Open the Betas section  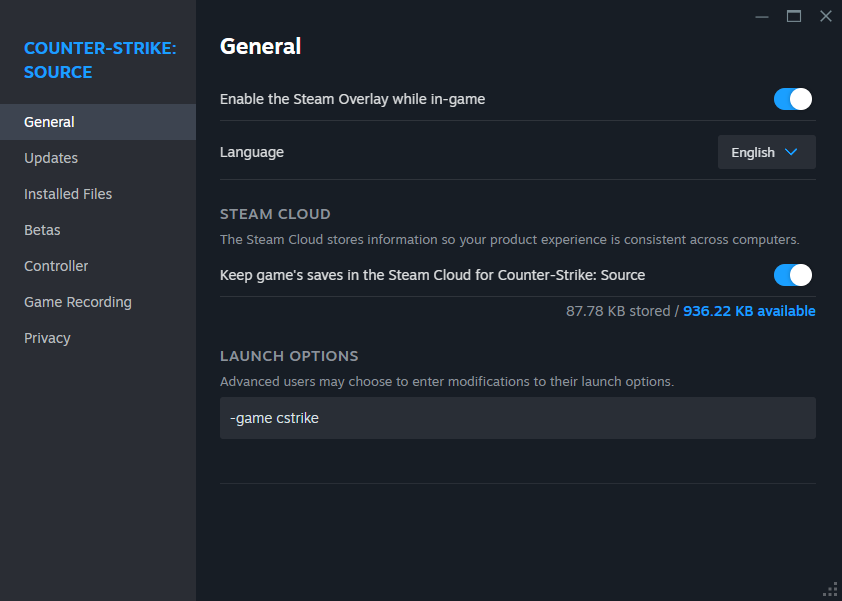pos(98,230)
